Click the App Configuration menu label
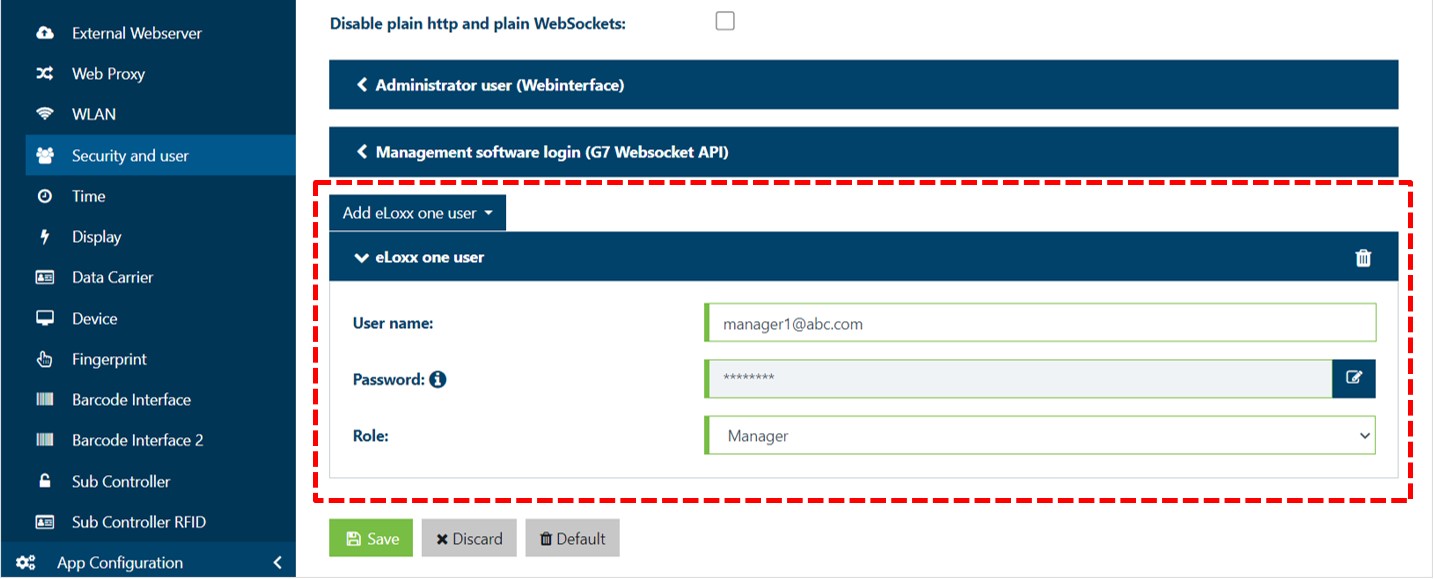 tap(120, 563)
